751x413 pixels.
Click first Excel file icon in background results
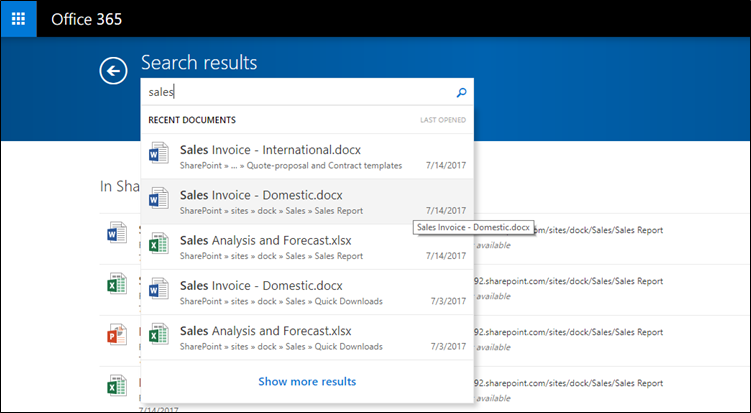(x=117, y=284)
